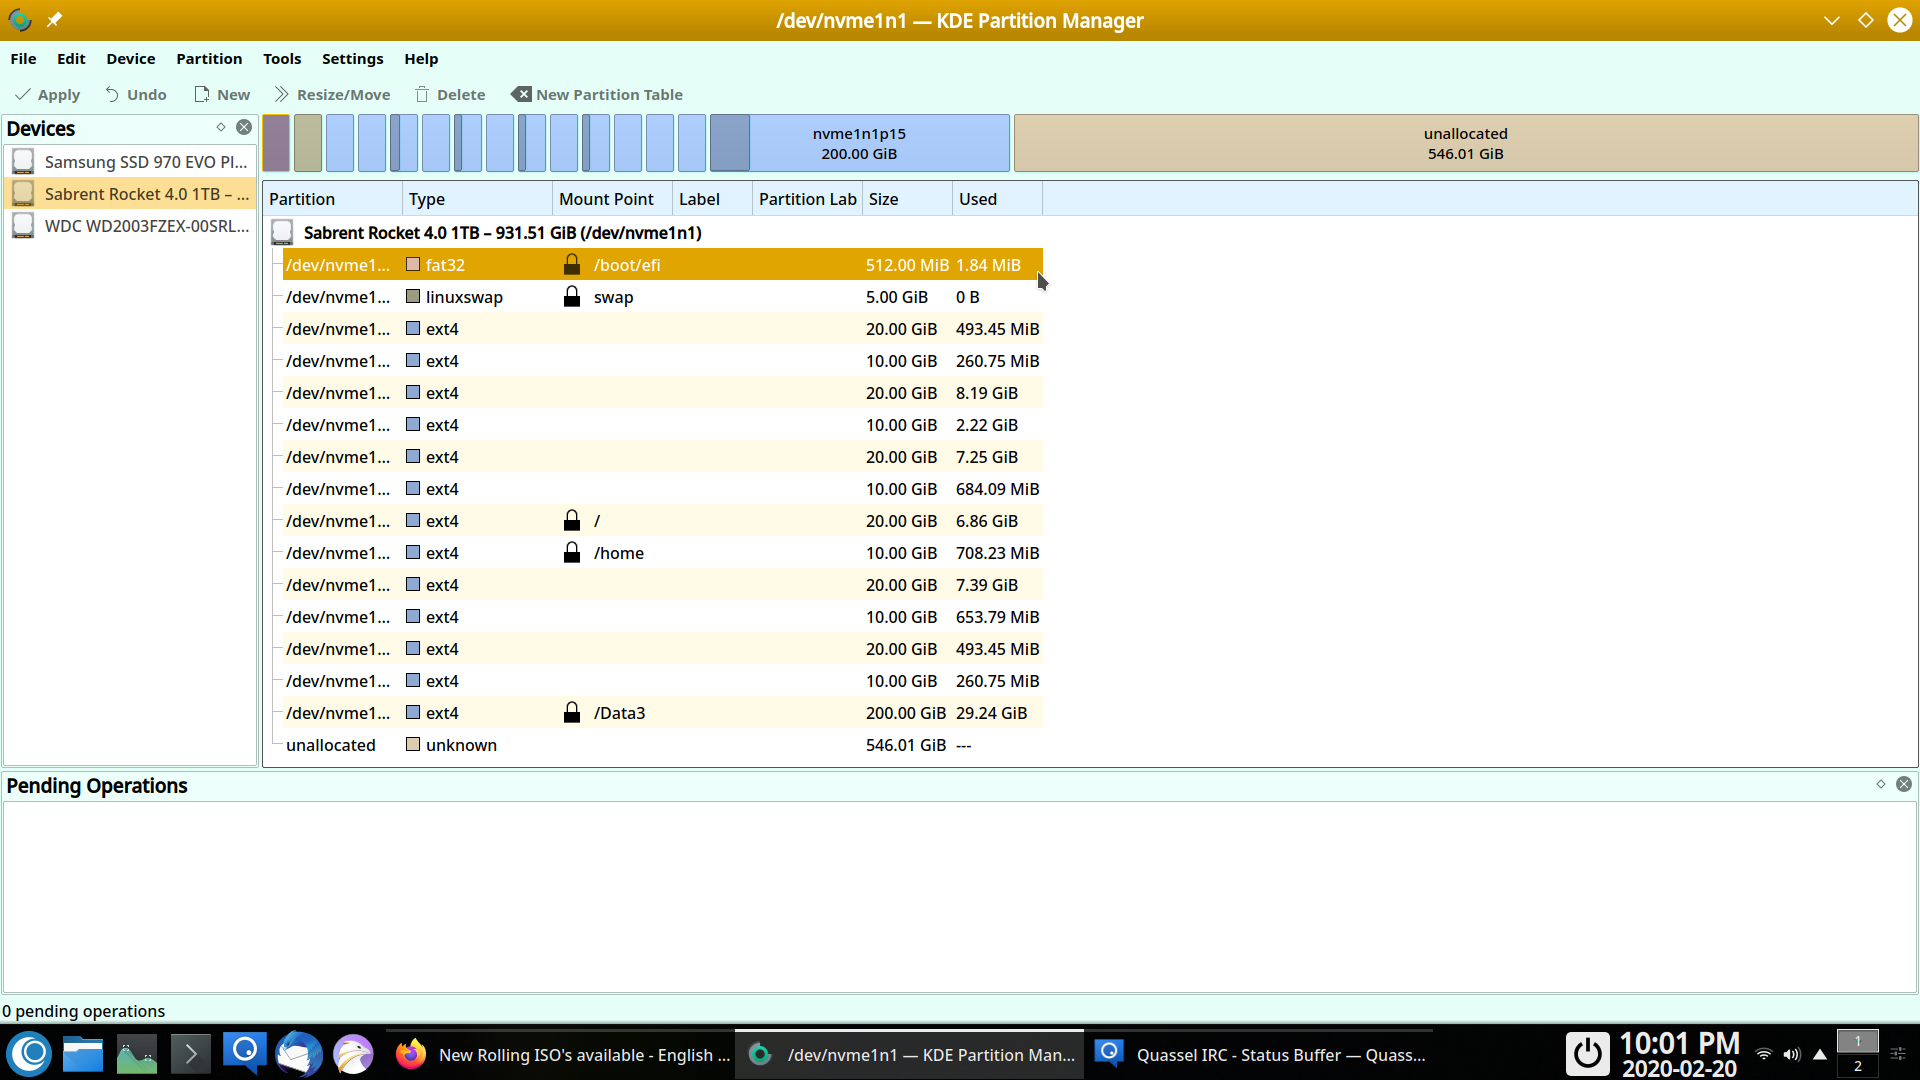Screen dimensions: 1920x1080
Task: Sort by Mount Point column header
Action: 612,199
